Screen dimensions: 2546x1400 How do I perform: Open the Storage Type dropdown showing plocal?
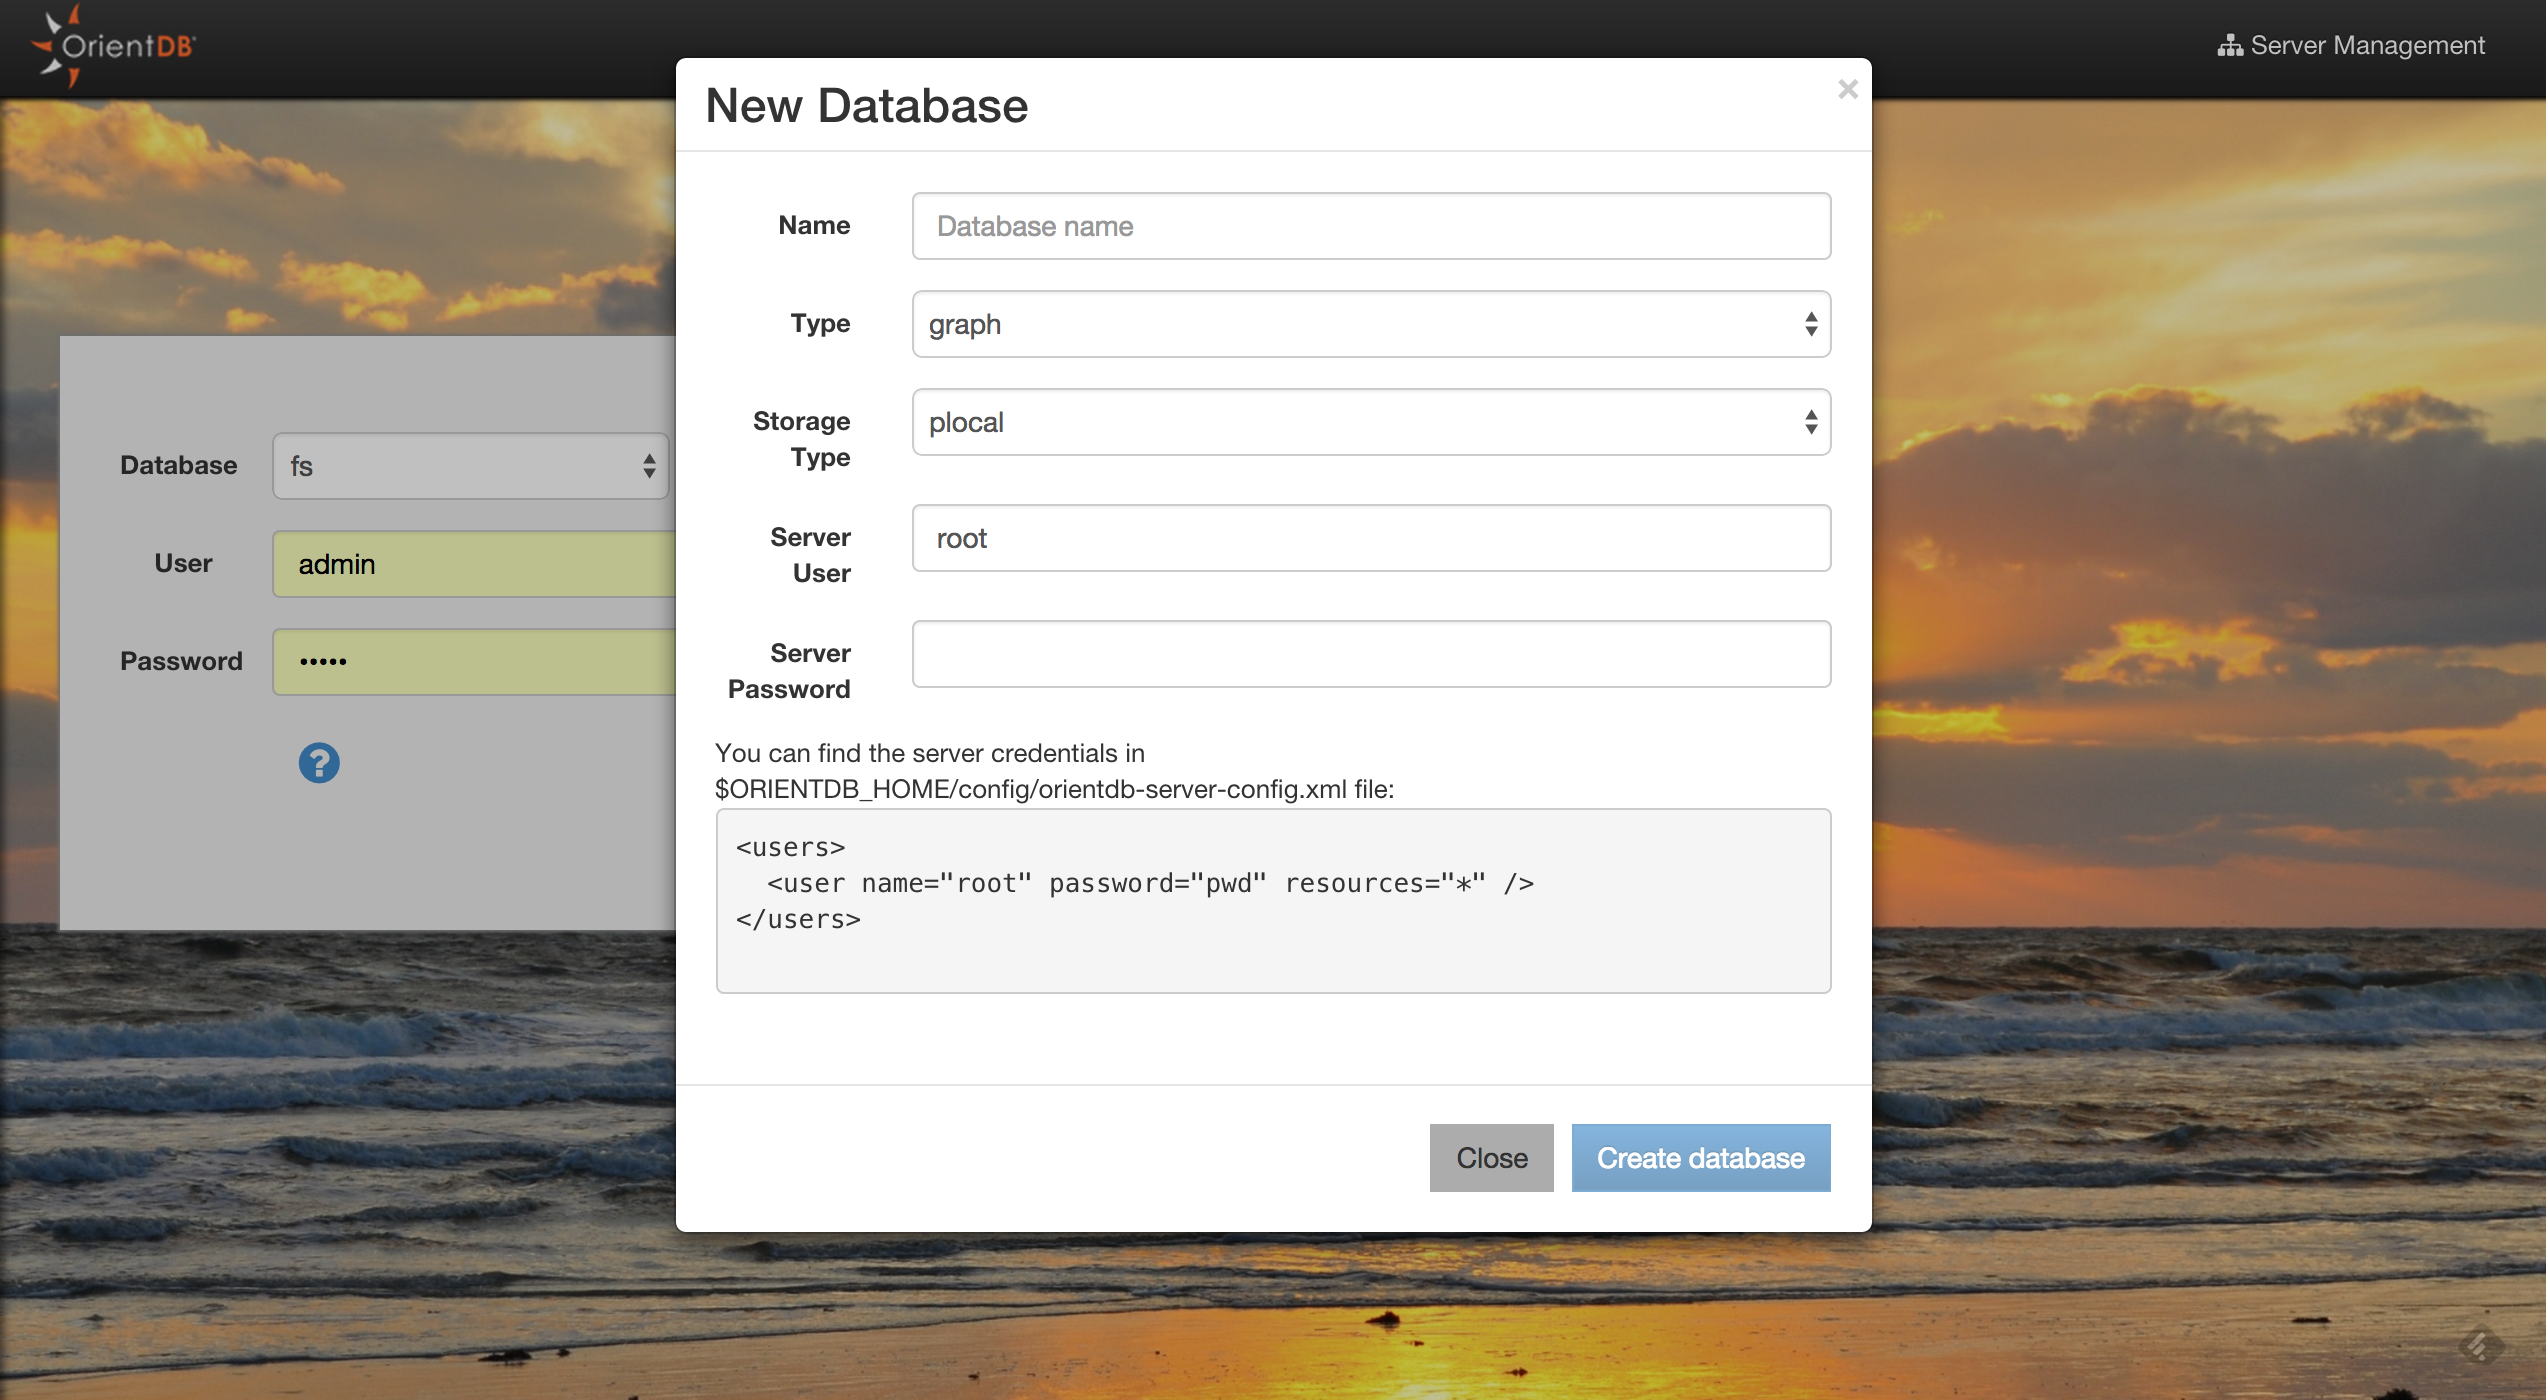[x=1370, y=422]
